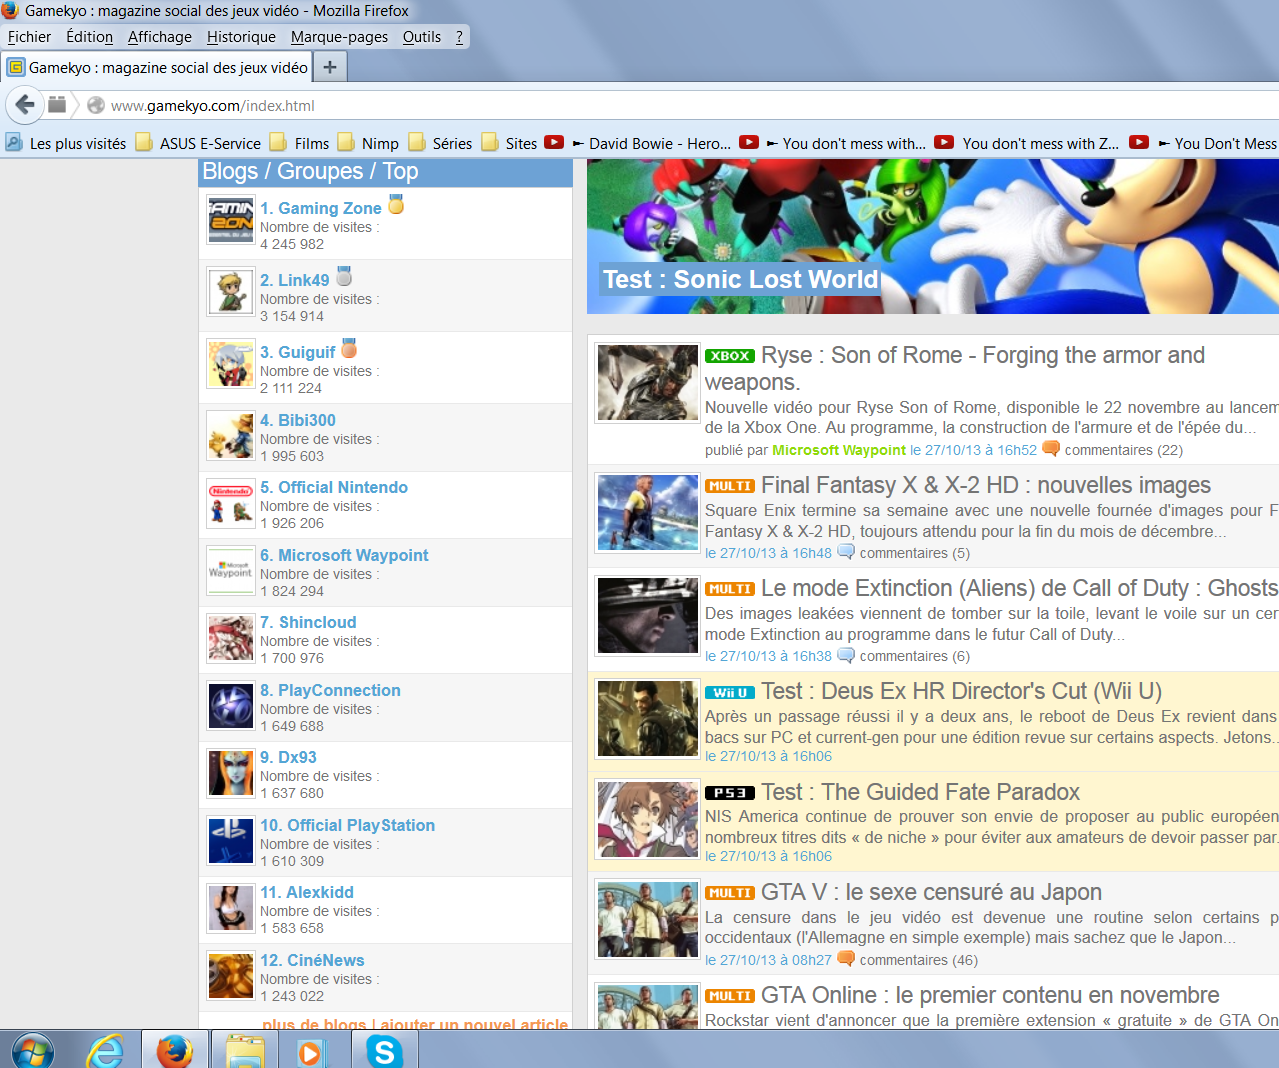
Task: Click the Gaming Zone blog avatar
Action: pos(231,220)
